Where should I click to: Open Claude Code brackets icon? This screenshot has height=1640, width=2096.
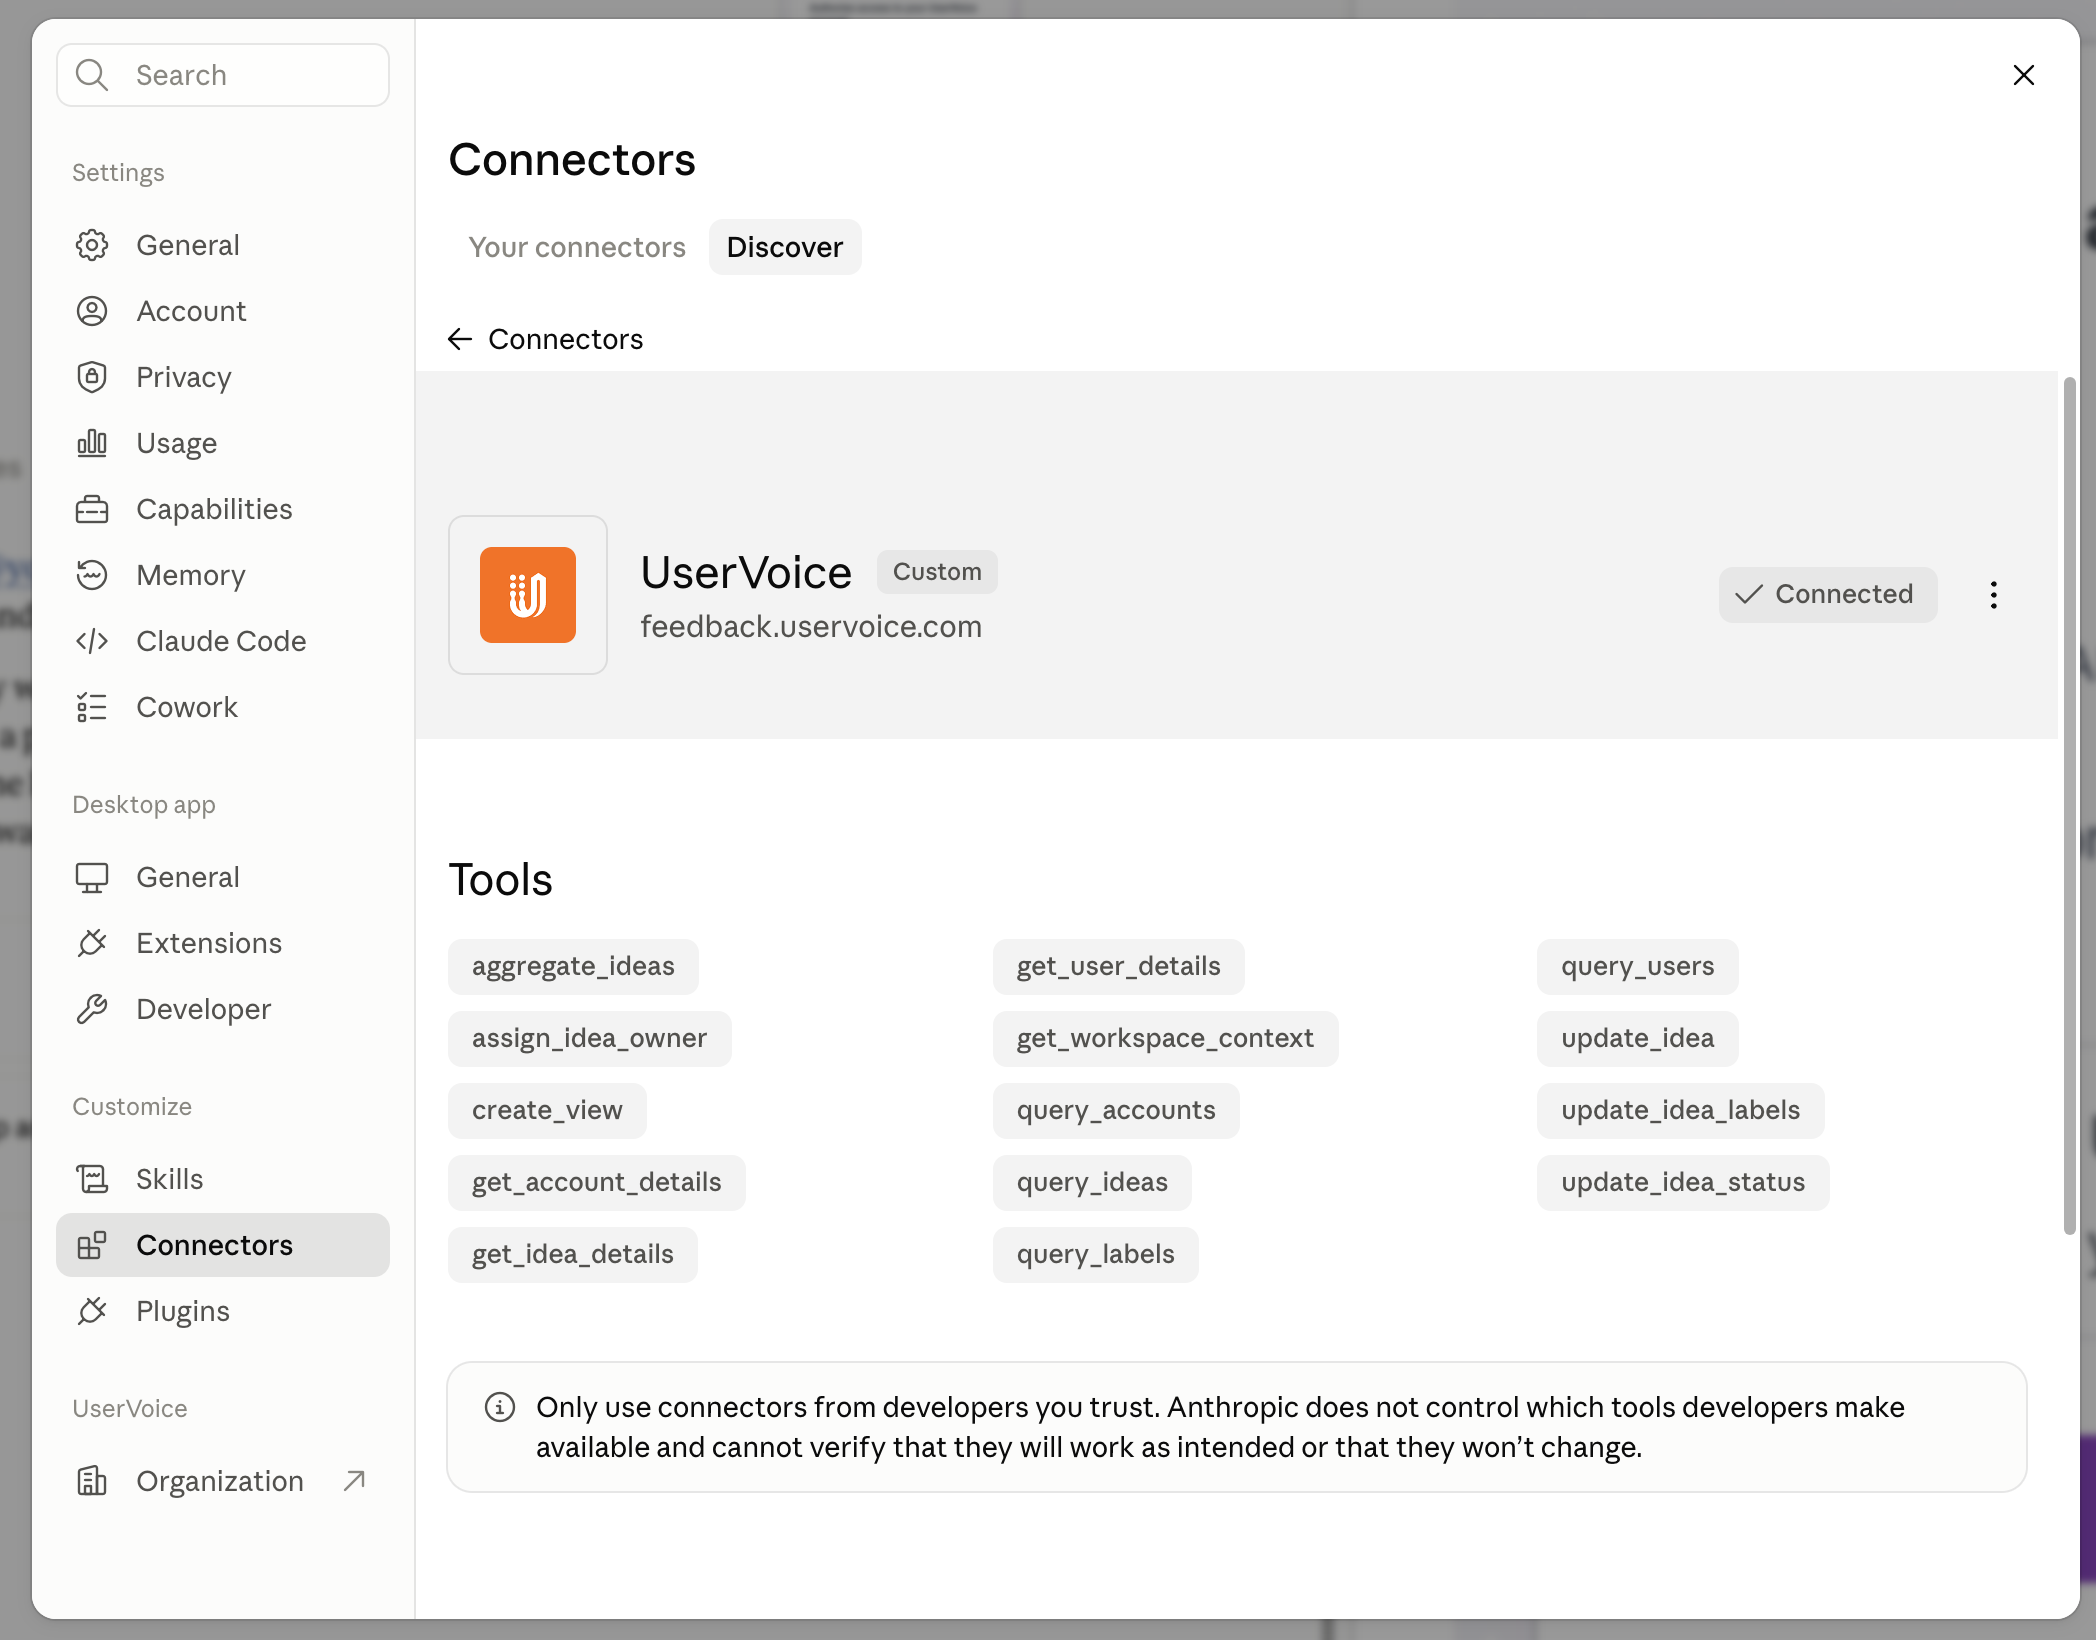pyautogui.click(x=92, y=641)
